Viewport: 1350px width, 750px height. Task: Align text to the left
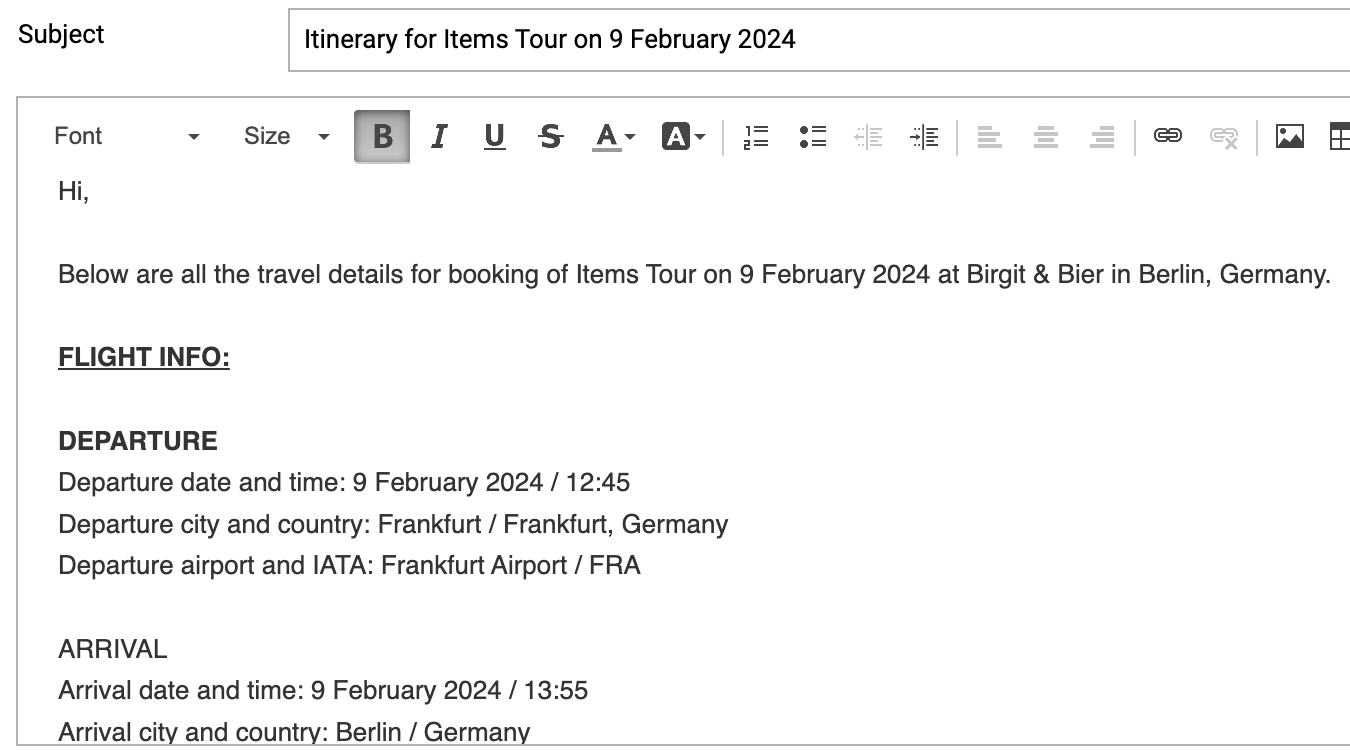[990, 136]
